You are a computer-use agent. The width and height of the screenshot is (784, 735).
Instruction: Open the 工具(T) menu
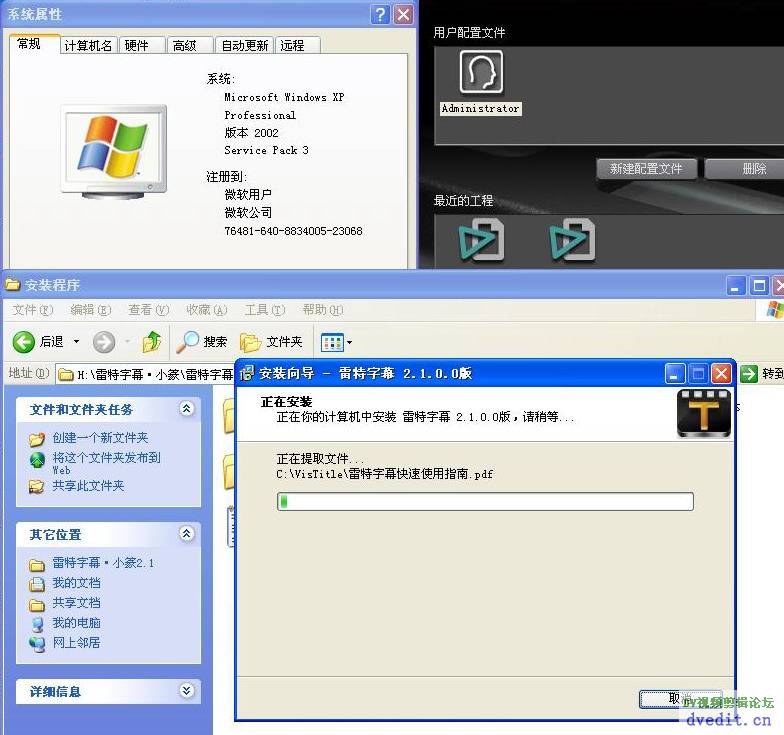(x=264, y=310)
